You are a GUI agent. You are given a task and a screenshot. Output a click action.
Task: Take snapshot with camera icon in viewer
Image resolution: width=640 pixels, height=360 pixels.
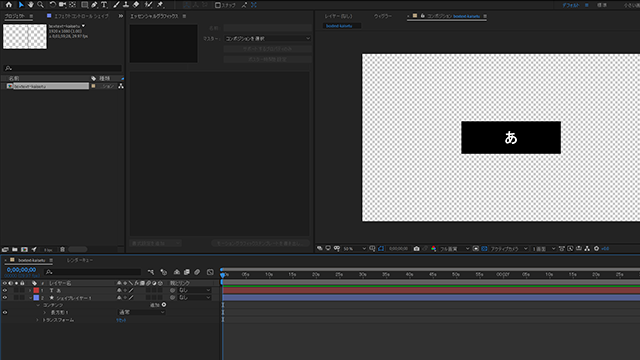416,249
